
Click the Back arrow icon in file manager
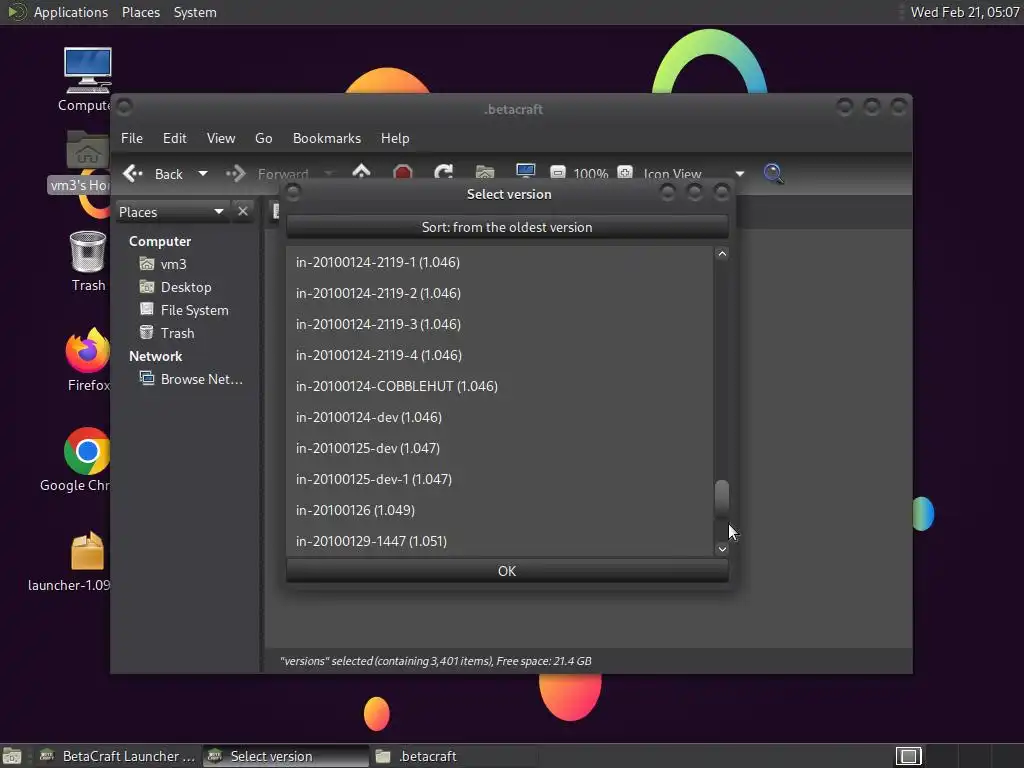tap(133, 174)
